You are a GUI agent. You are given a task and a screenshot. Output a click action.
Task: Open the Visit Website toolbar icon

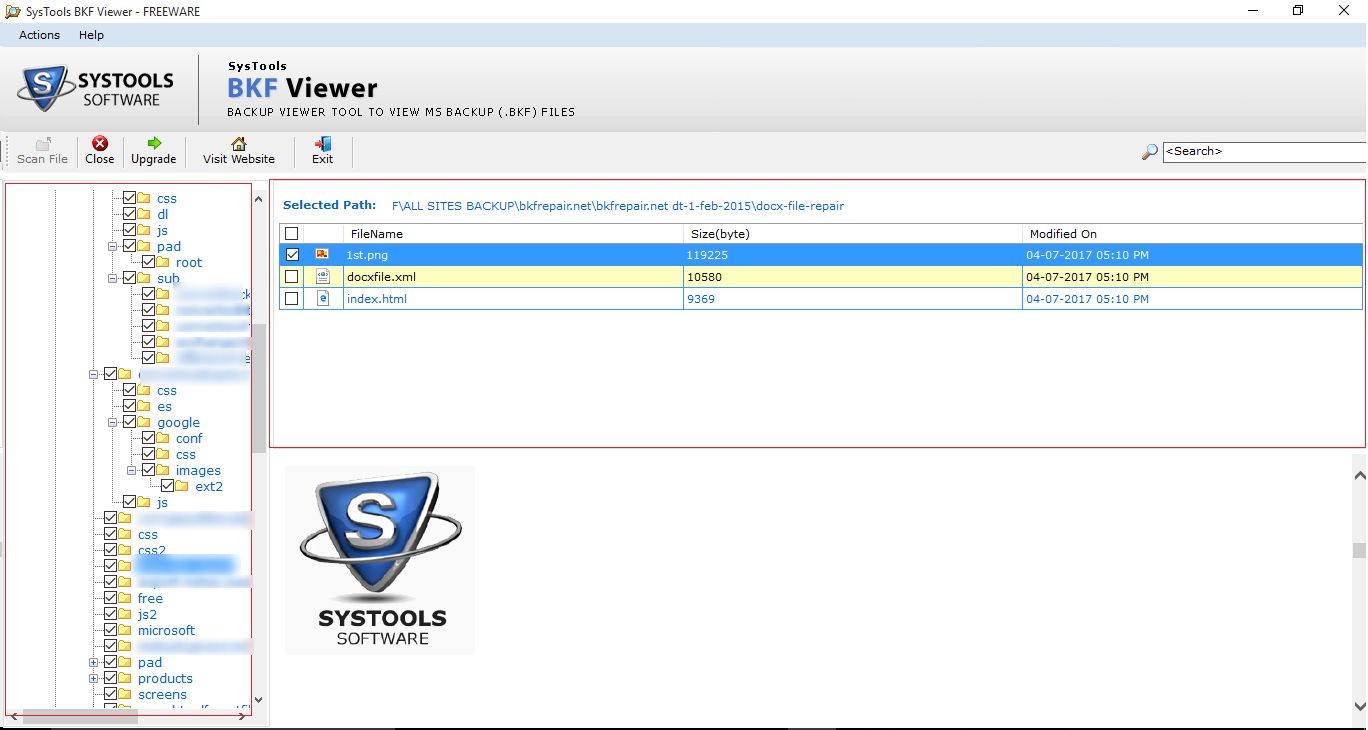237,150
